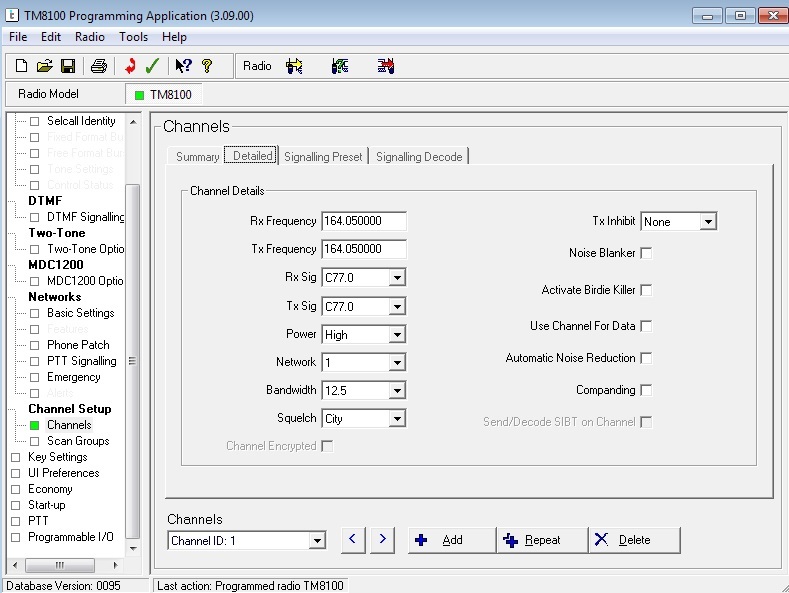Click the green checkmark validate icon
Screen dimensions: 789x593
click(x=152, y=66)
